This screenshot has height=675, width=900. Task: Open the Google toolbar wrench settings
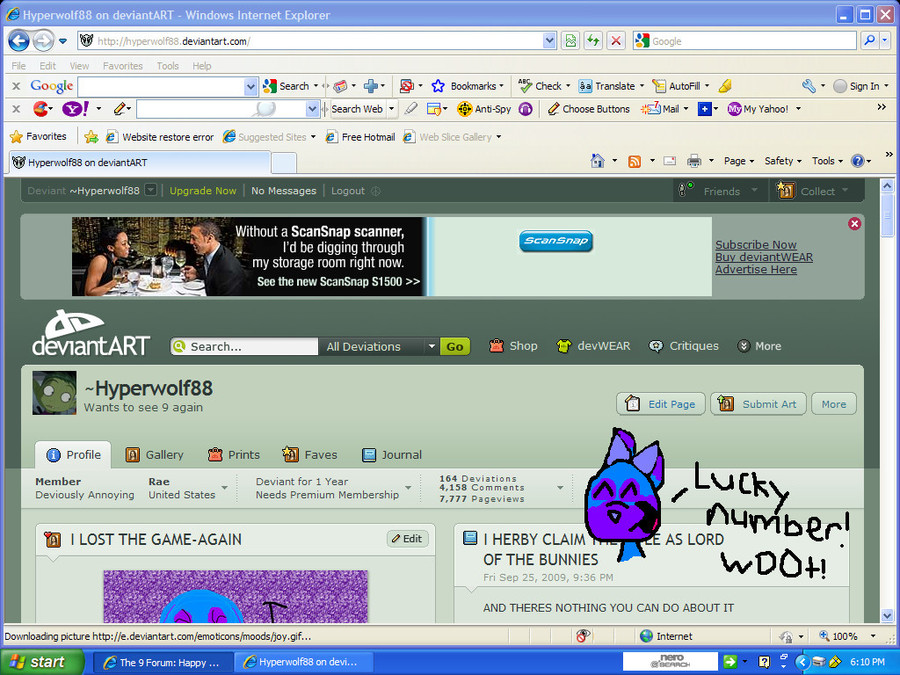click(x=809, y=86)
